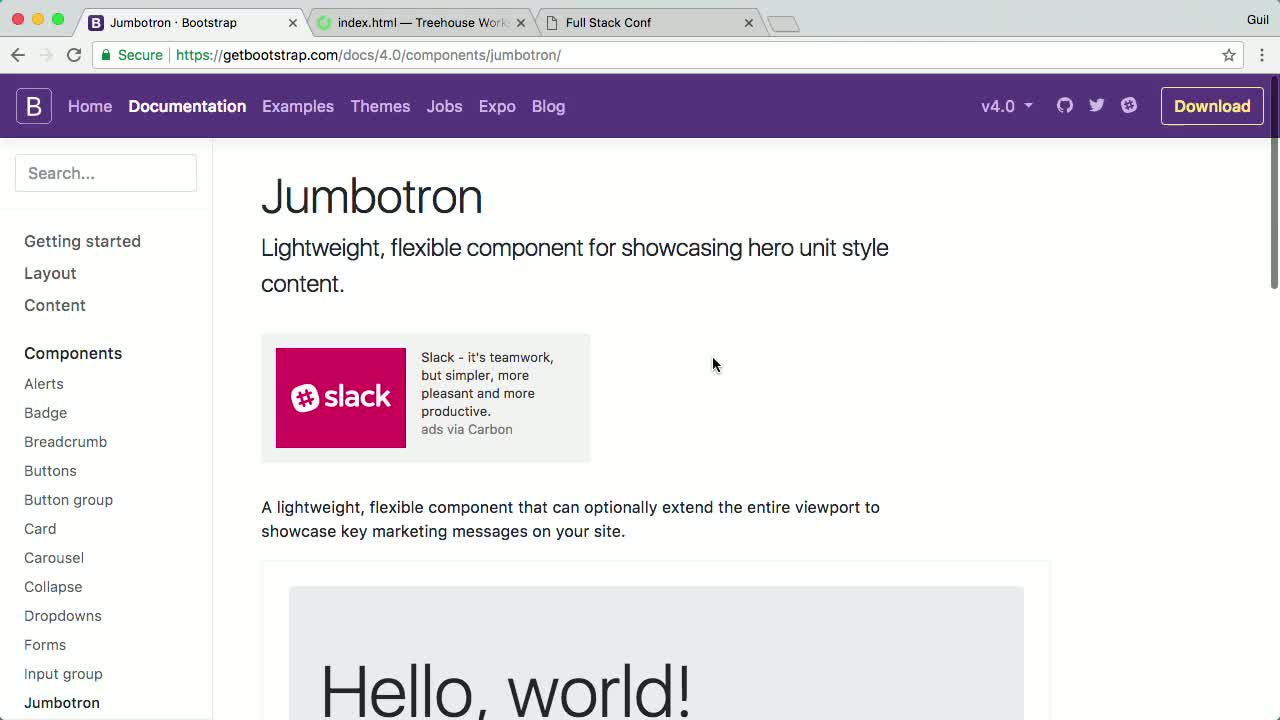Open the Home nav link
The height and width of the screenshot is (720, 1280).
point(90,106)
